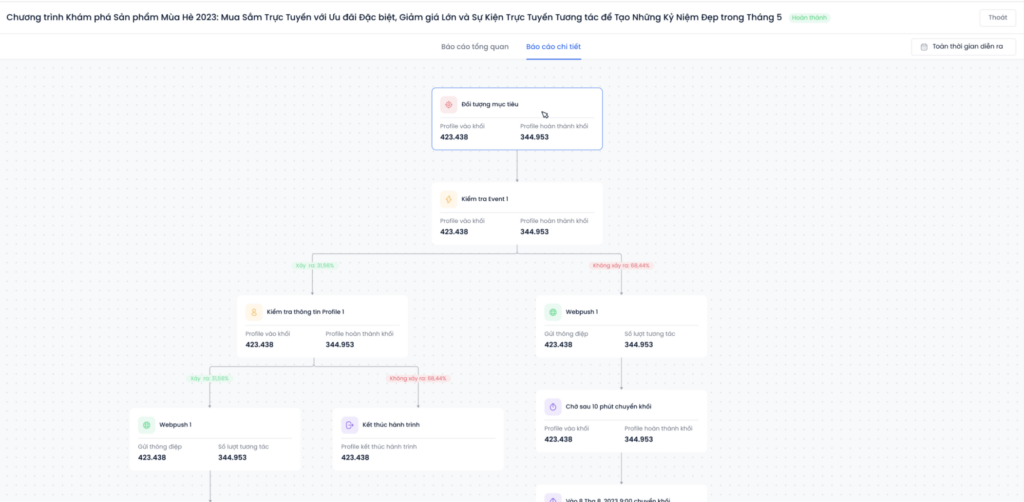
Task: Open the Toàn thời gian diễn ra date filter
Action: pos(963,47)
